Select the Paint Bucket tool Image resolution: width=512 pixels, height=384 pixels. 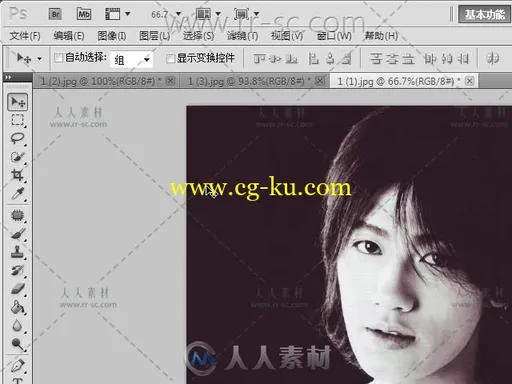point(18,307)
